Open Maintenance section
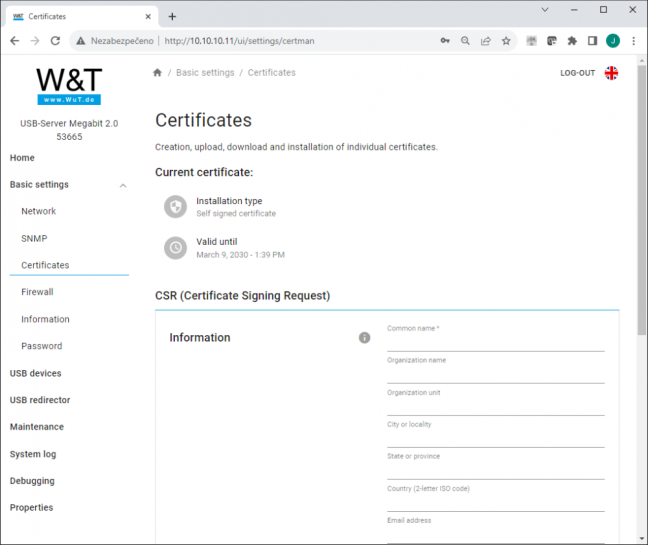Image resolution: width=648 pixels, height=545 pixels. (x=37, y=427)
